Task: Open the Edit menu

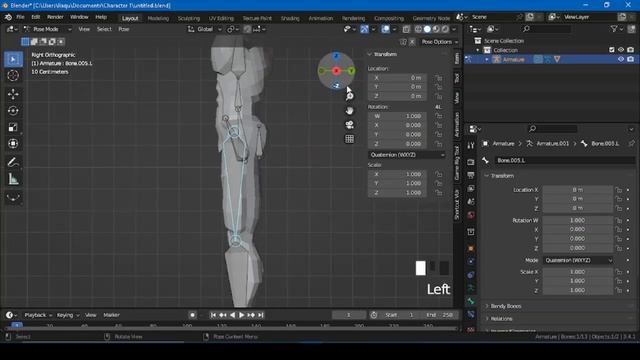Action: pos(36,17)
